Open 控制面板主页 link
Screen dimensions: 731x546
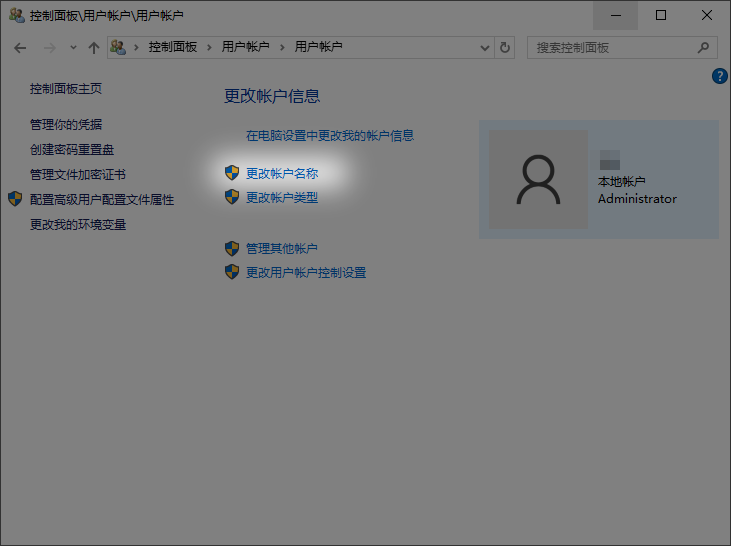tap(66, 89)
